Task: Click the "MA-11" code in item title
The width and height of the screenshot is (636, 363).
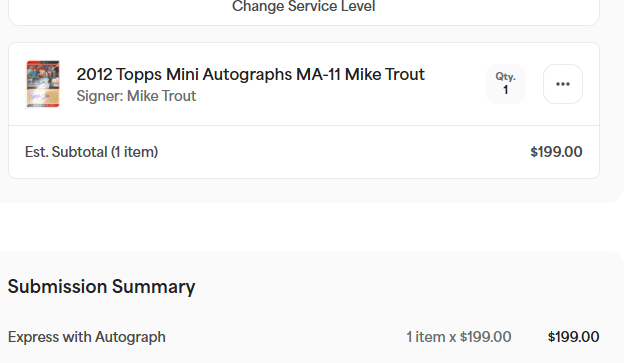Action: 318,75
